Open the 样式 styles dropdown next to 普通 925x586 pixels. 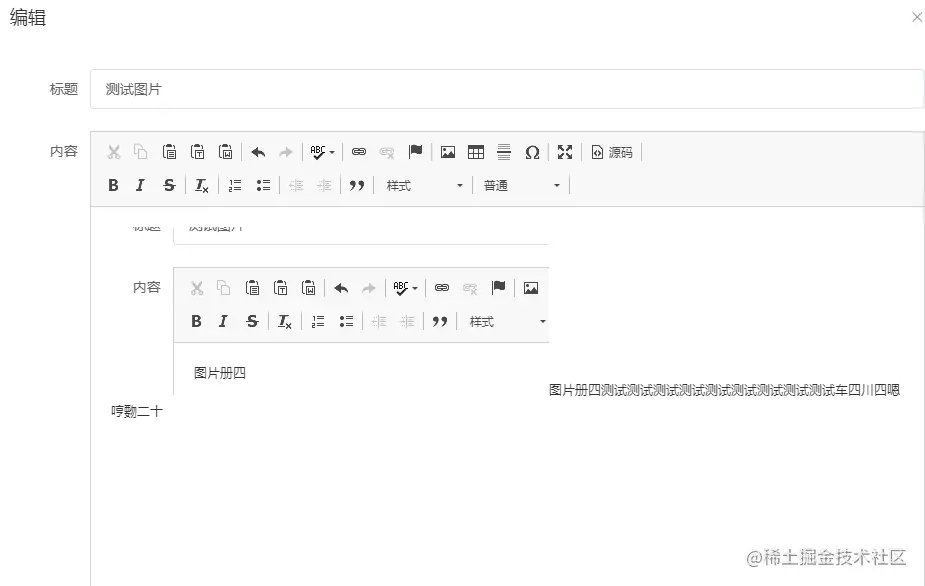click(424, 185)
